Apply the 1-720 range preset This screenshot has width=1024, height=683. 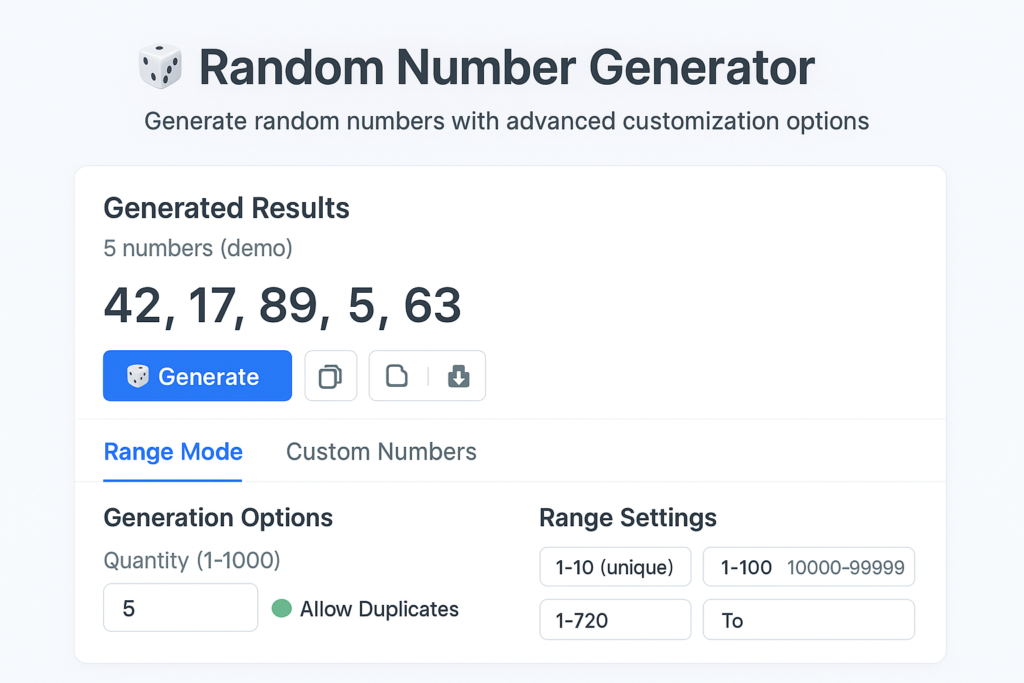click(x=615, y=619)
